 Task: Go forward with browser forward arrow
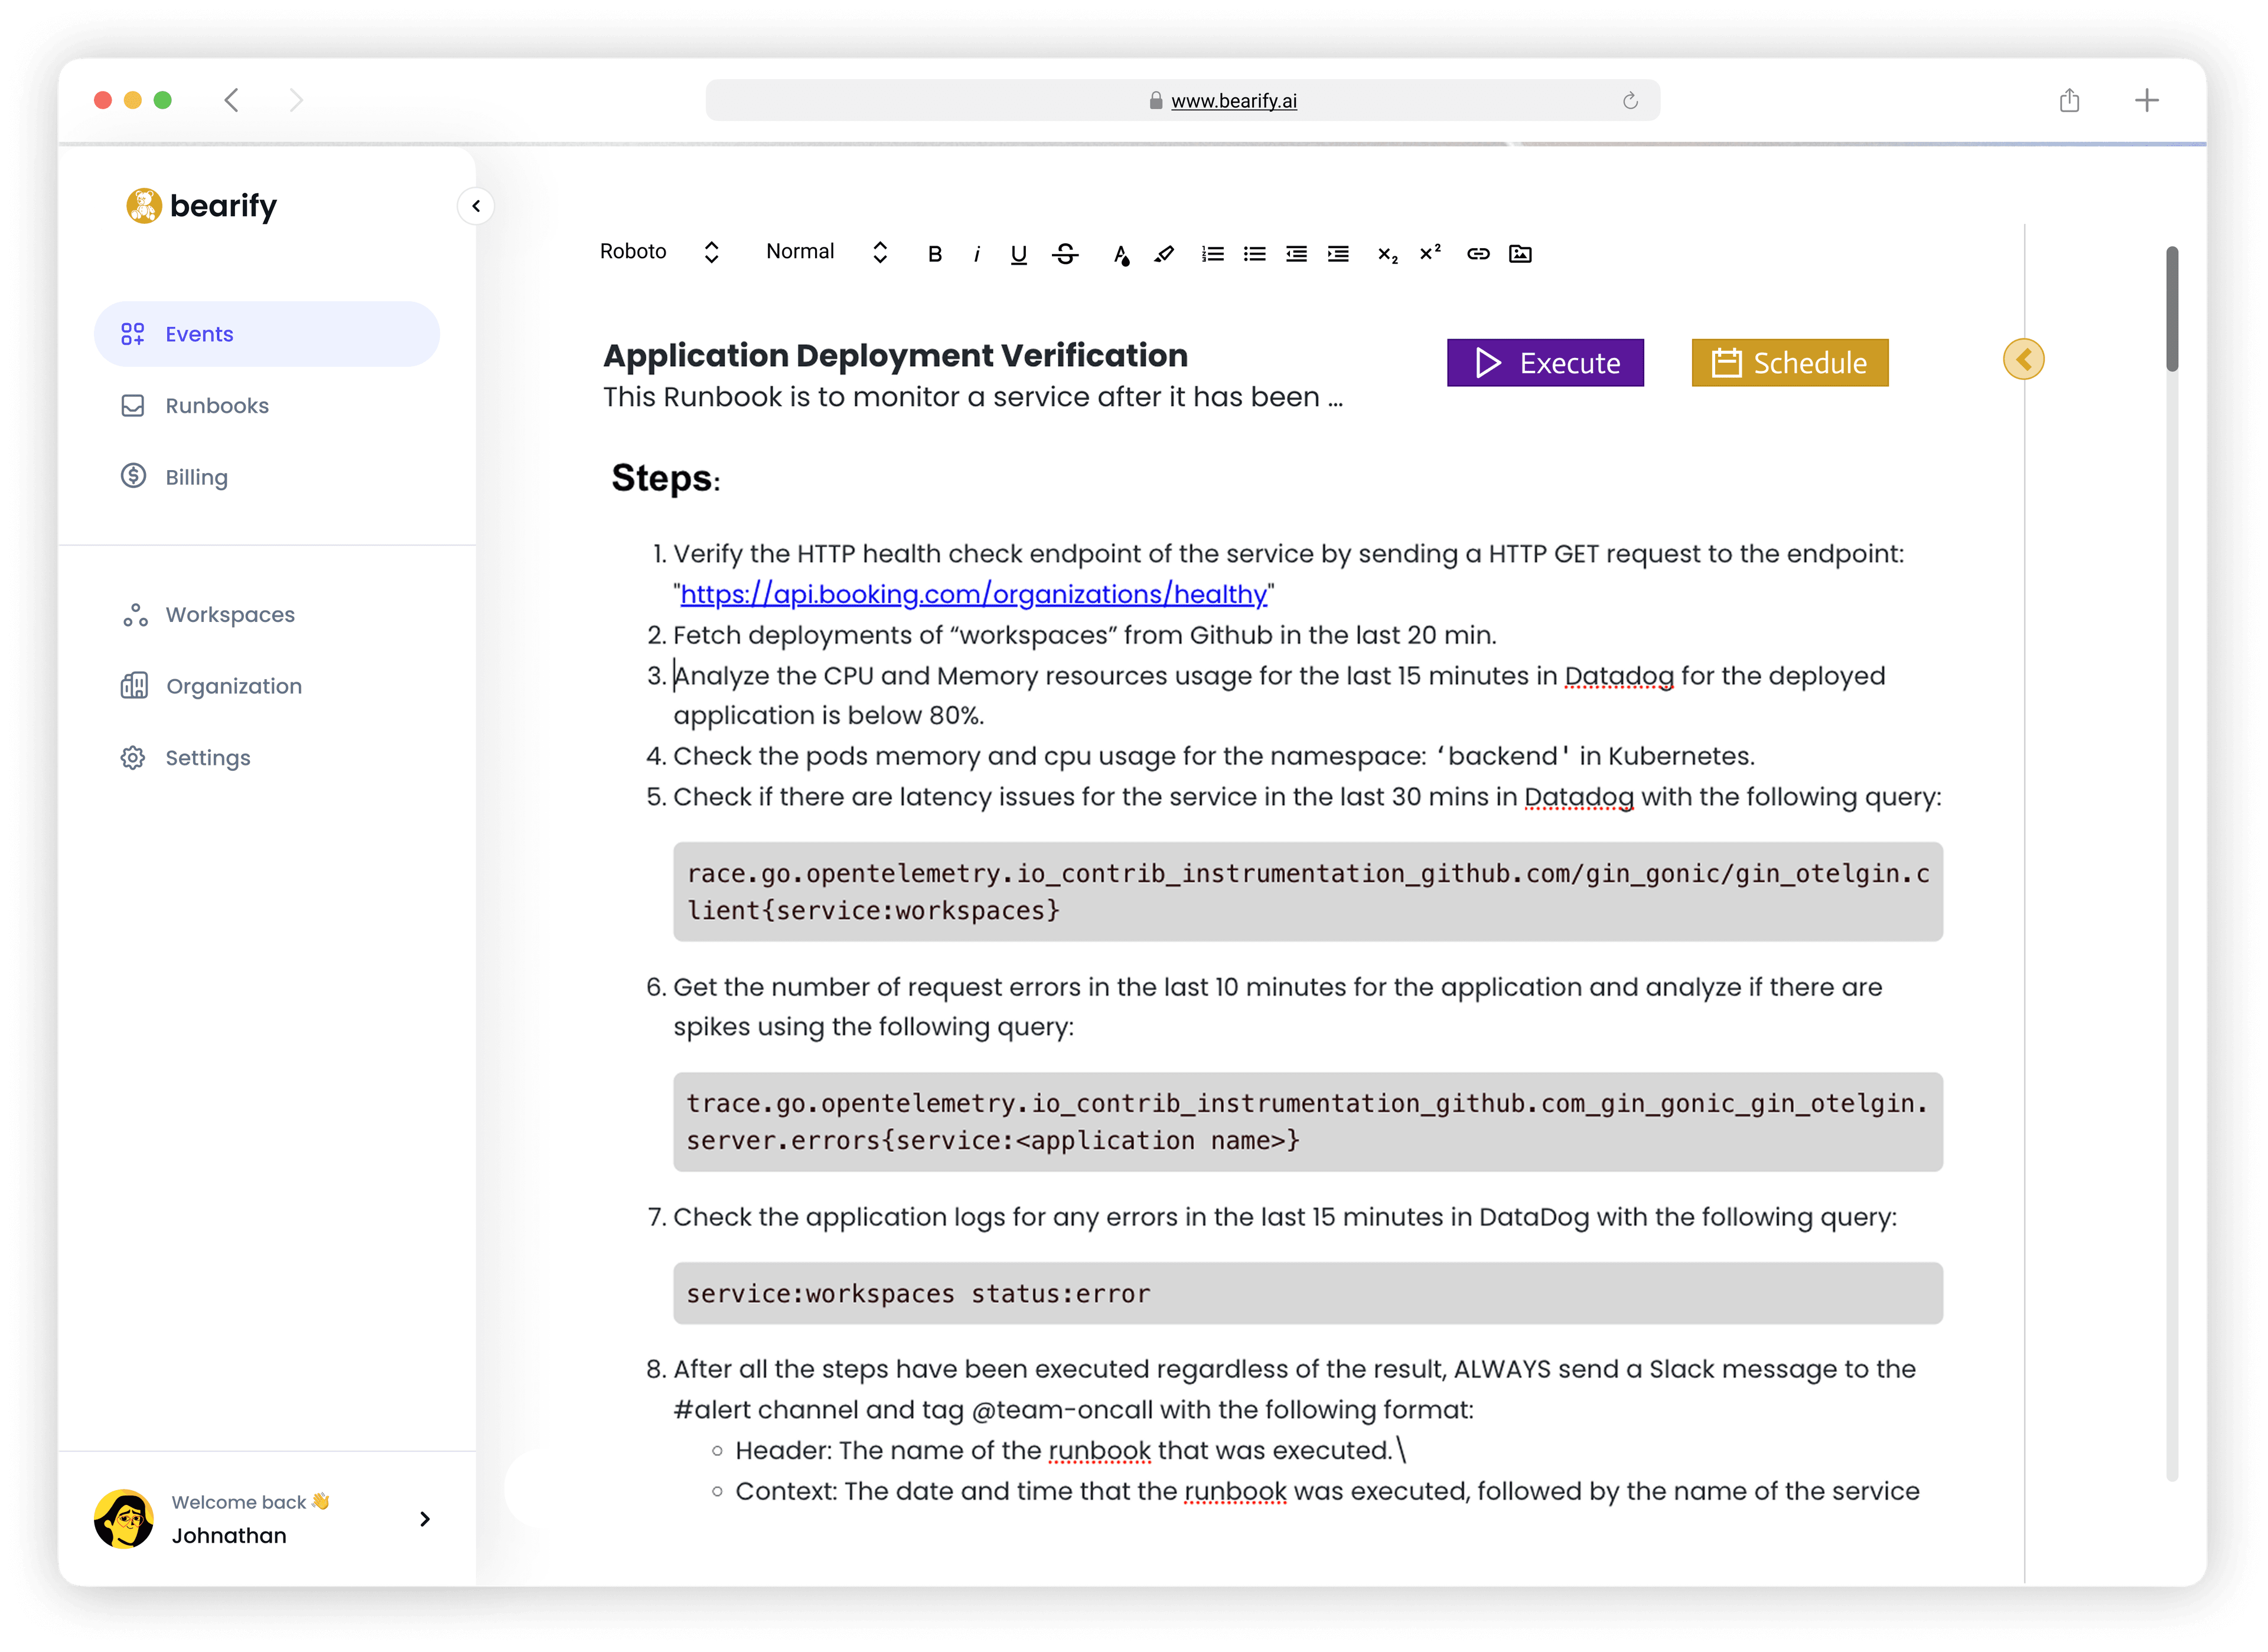coord(296,100)
